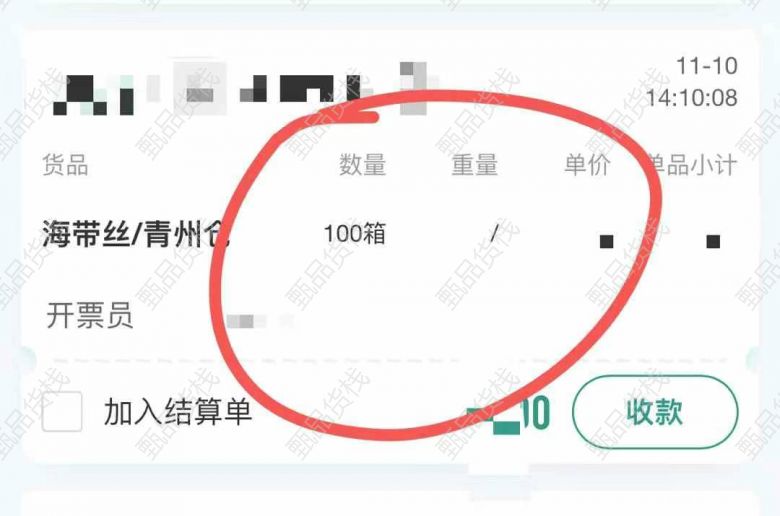
Task: Click the 货品 column header
Action: (65, 165)
